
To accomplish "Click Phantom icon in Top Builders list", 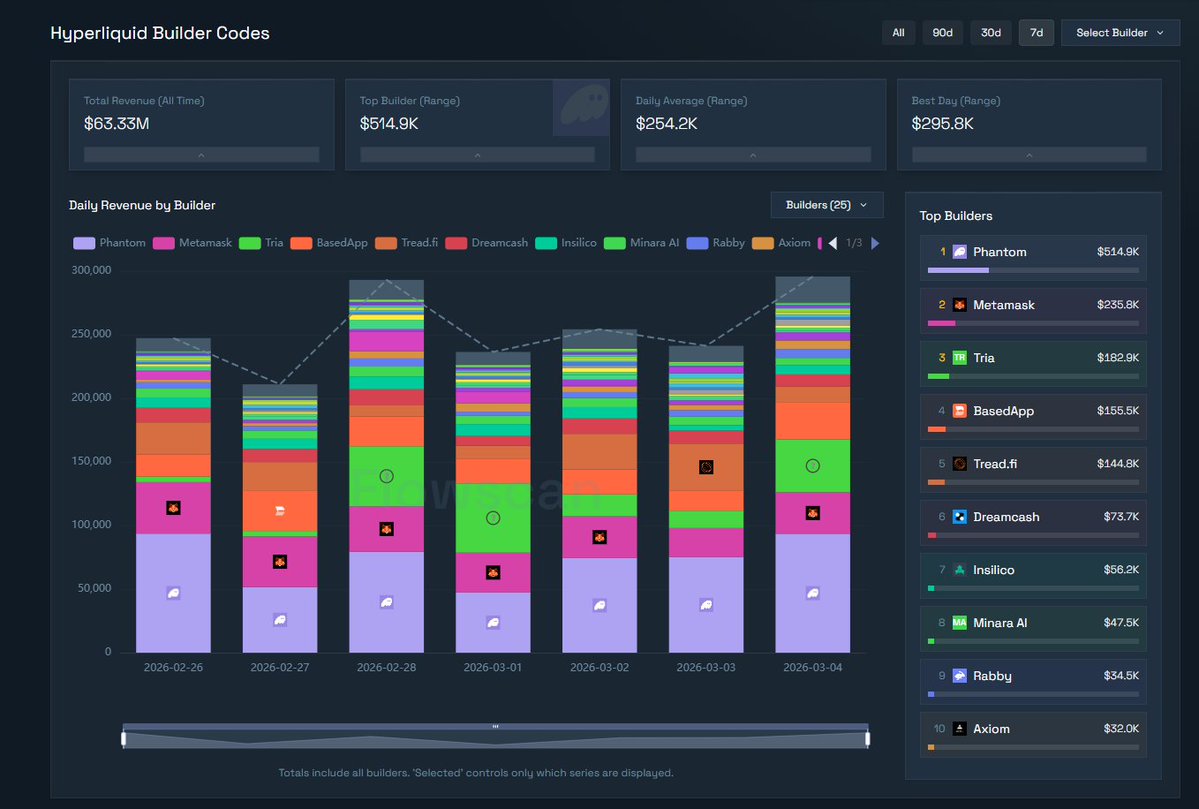I will point(959,252).
